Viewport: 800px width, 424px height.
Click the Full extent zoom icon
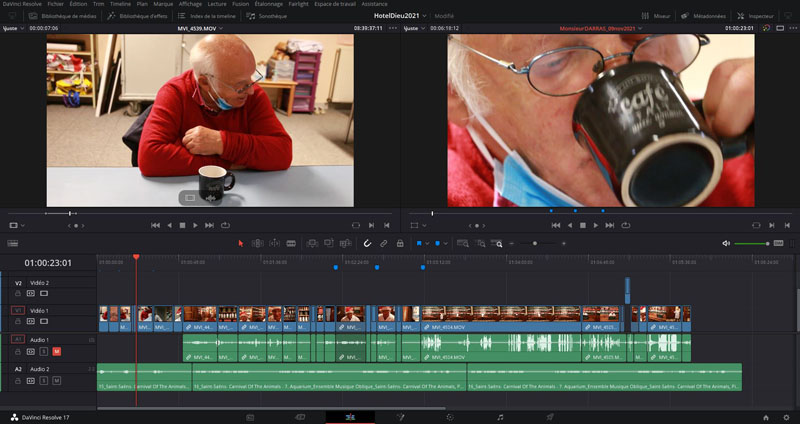(x=463, y=243)
